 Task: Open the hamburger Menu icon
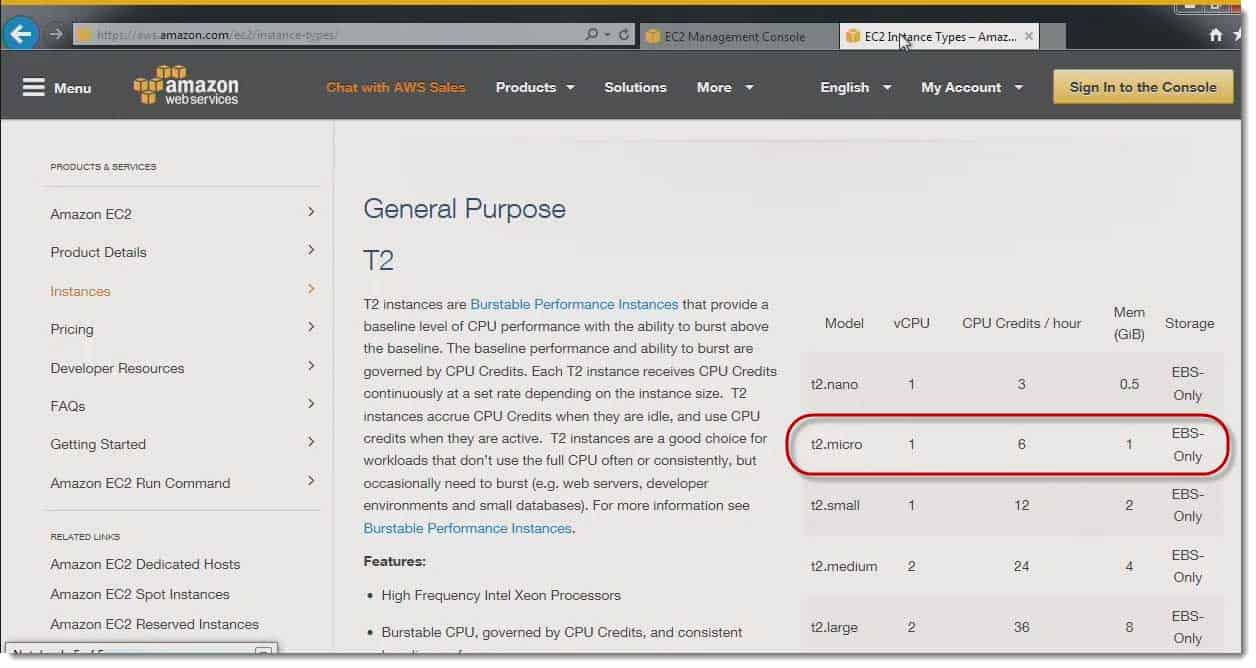pos(34,88)
